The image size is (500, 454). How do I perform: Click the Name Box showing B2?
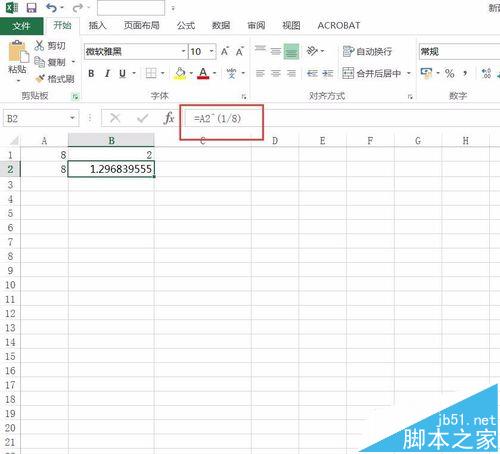(36, 118)
